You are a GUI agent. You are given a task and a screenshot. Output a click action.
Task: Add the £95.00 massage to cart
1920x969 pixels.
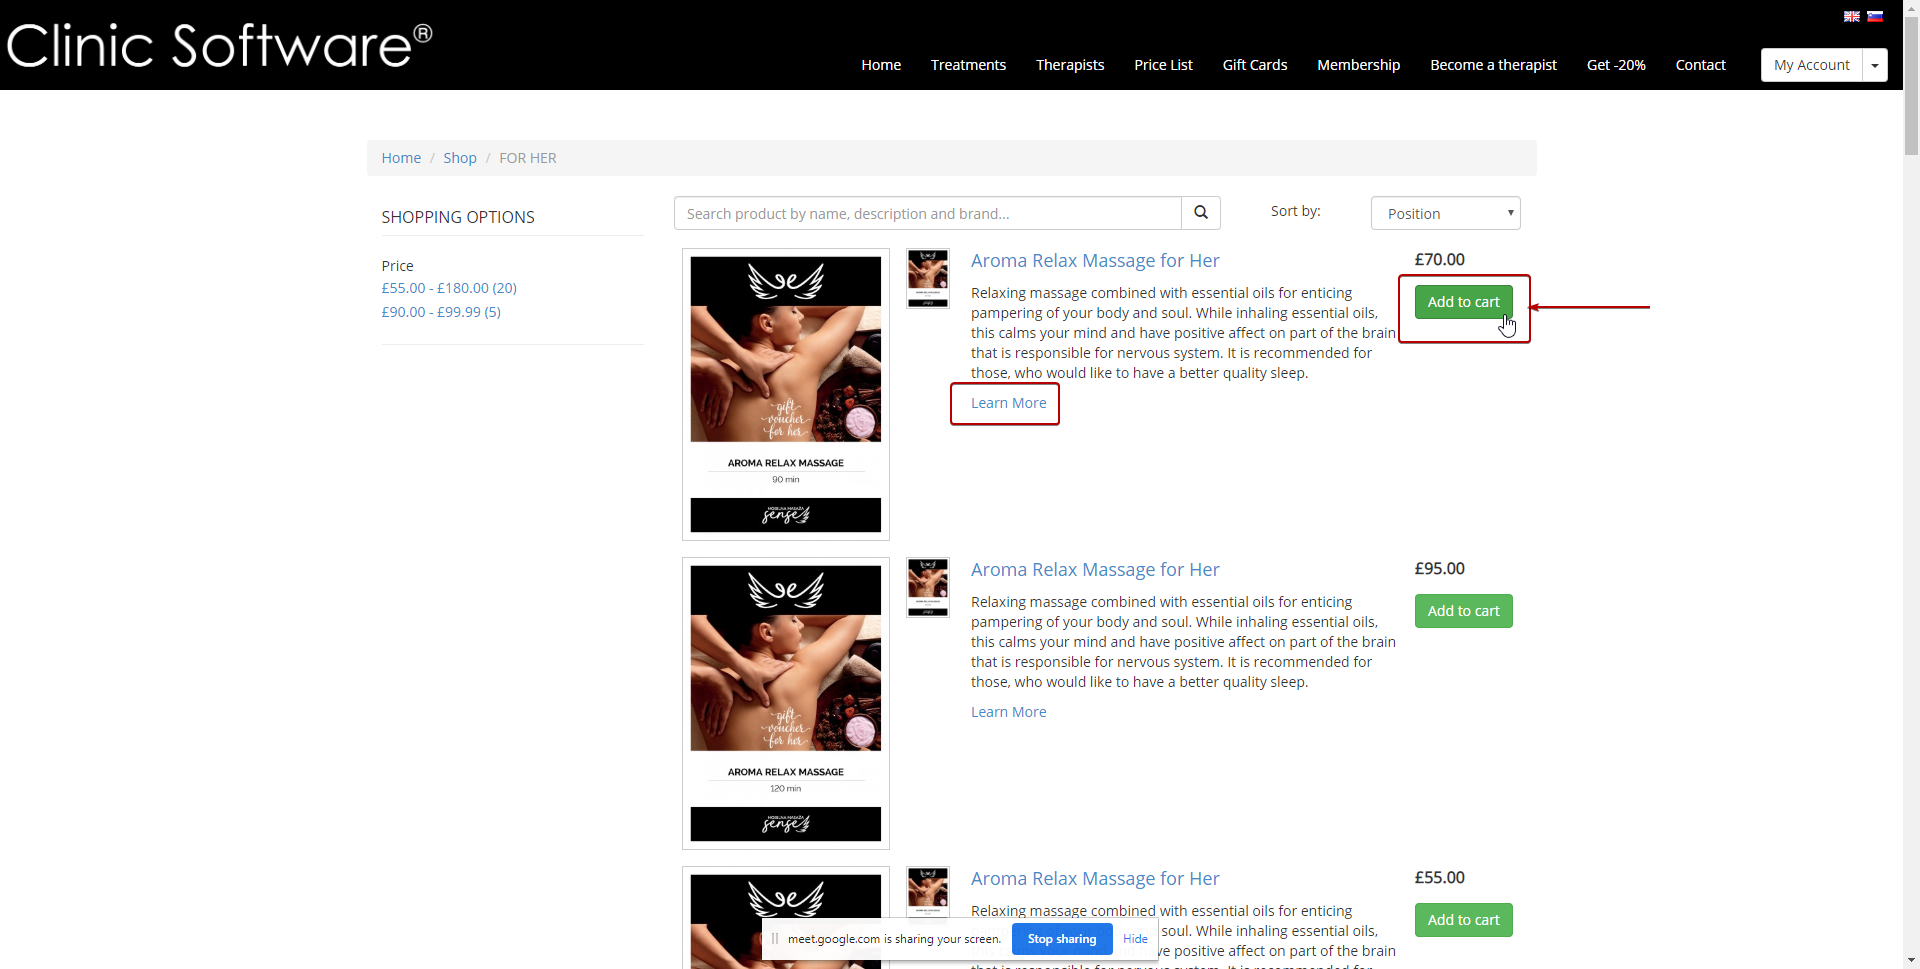tap(1463, 611)
